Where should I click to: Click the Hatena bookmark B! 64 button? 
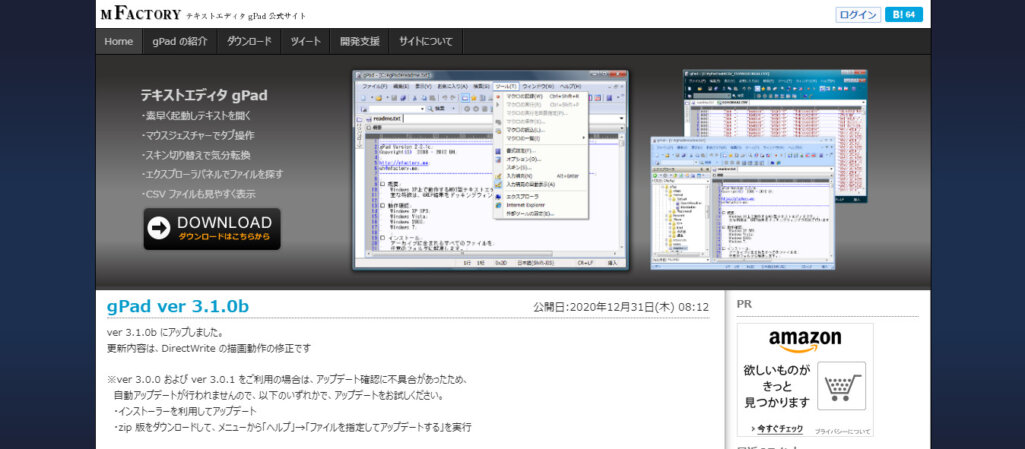coord(904,15)
